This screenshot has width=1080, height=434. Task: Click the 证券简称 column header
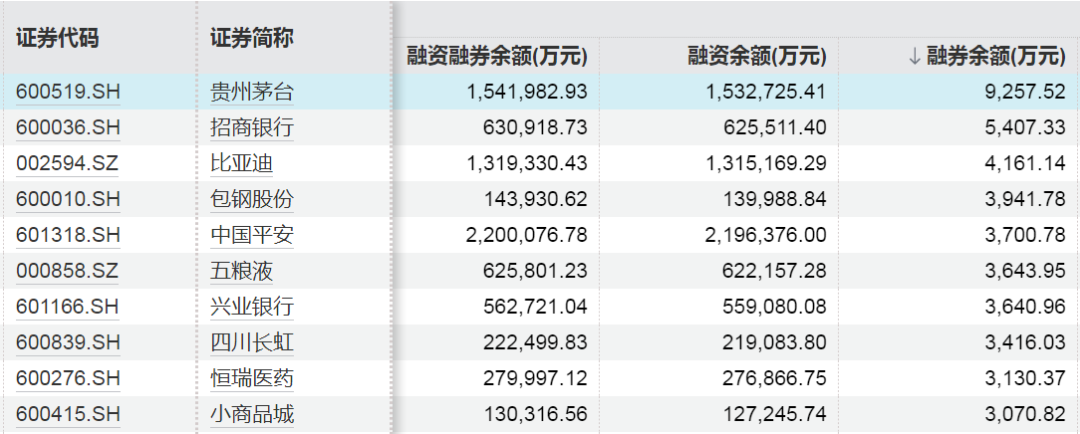(252, 38)
